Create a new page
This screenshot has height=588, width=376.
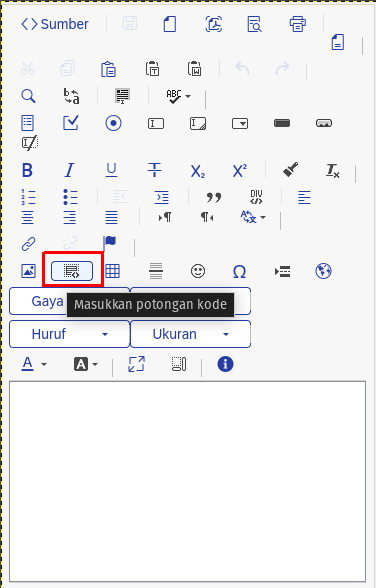170,24
